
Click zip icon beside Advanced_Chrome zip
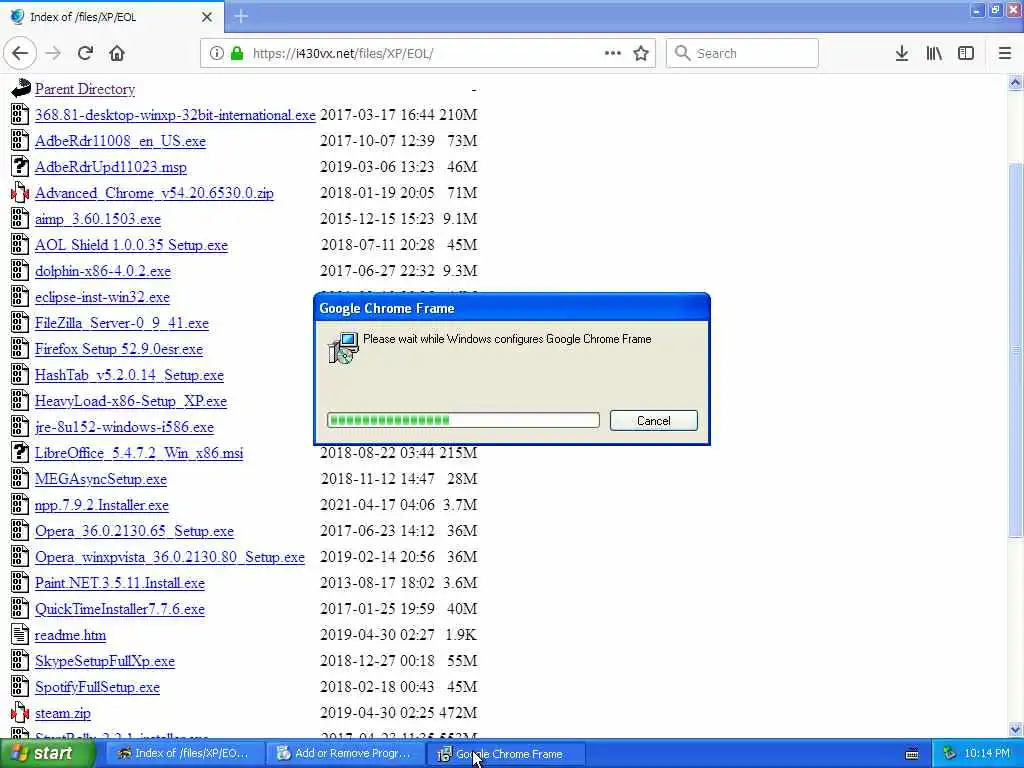20,193
